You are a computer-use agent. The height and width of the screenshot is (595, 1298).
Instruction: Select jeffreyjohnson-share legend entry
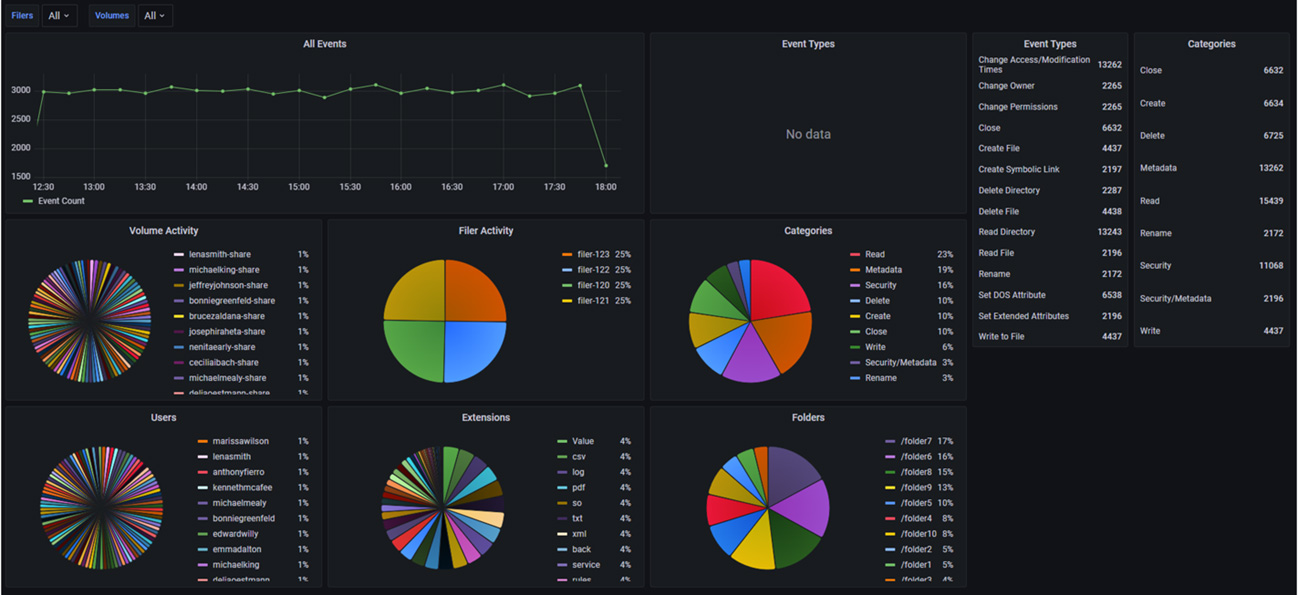pyautogui.click(x=228, y=285)
